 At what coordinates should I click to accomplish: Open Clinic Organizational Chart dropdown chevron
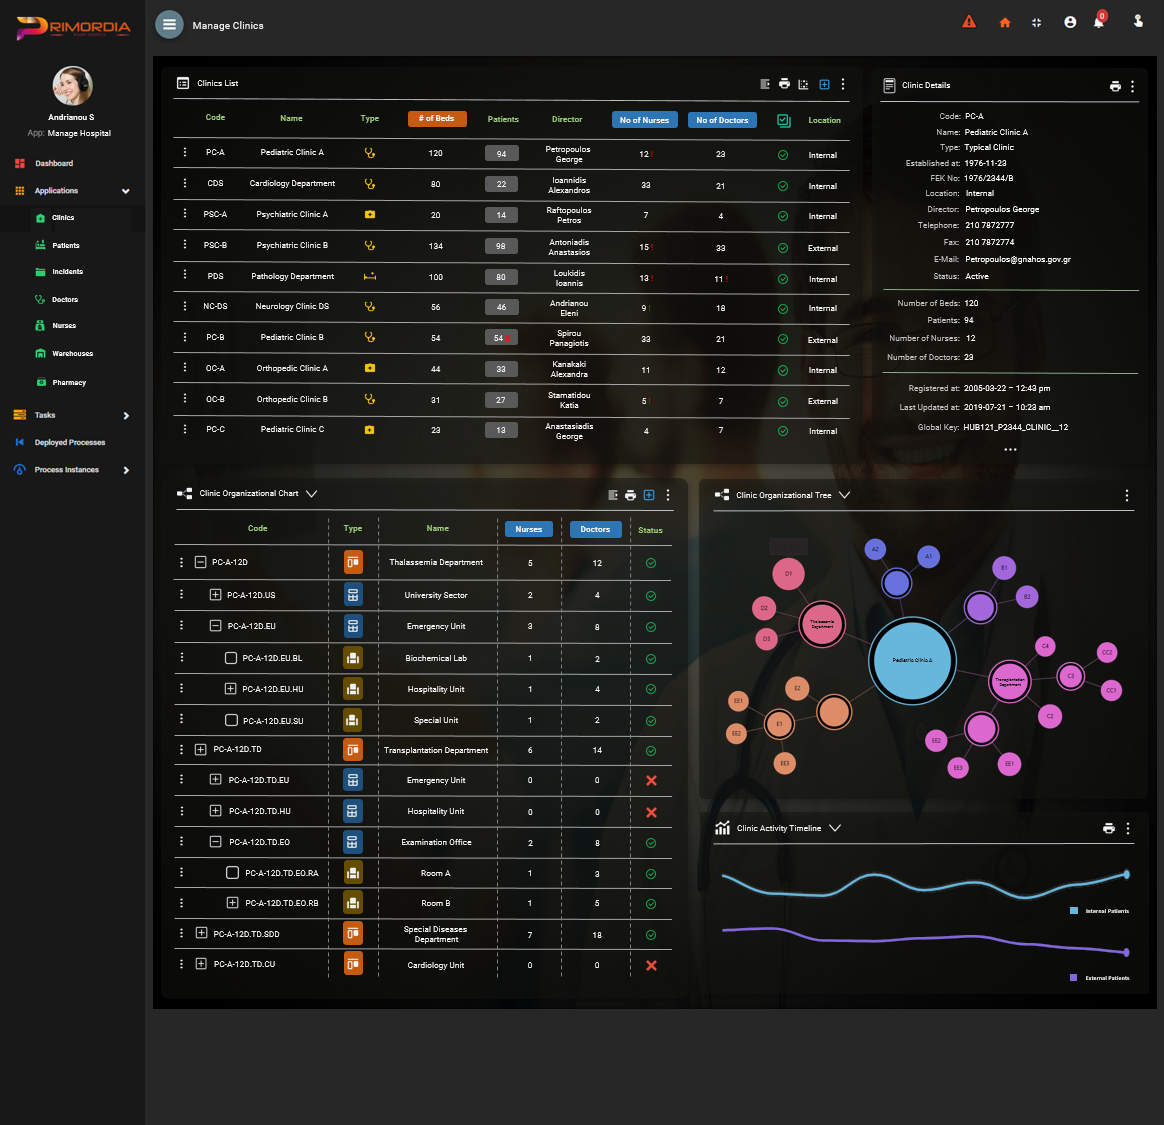click(312, 494)
